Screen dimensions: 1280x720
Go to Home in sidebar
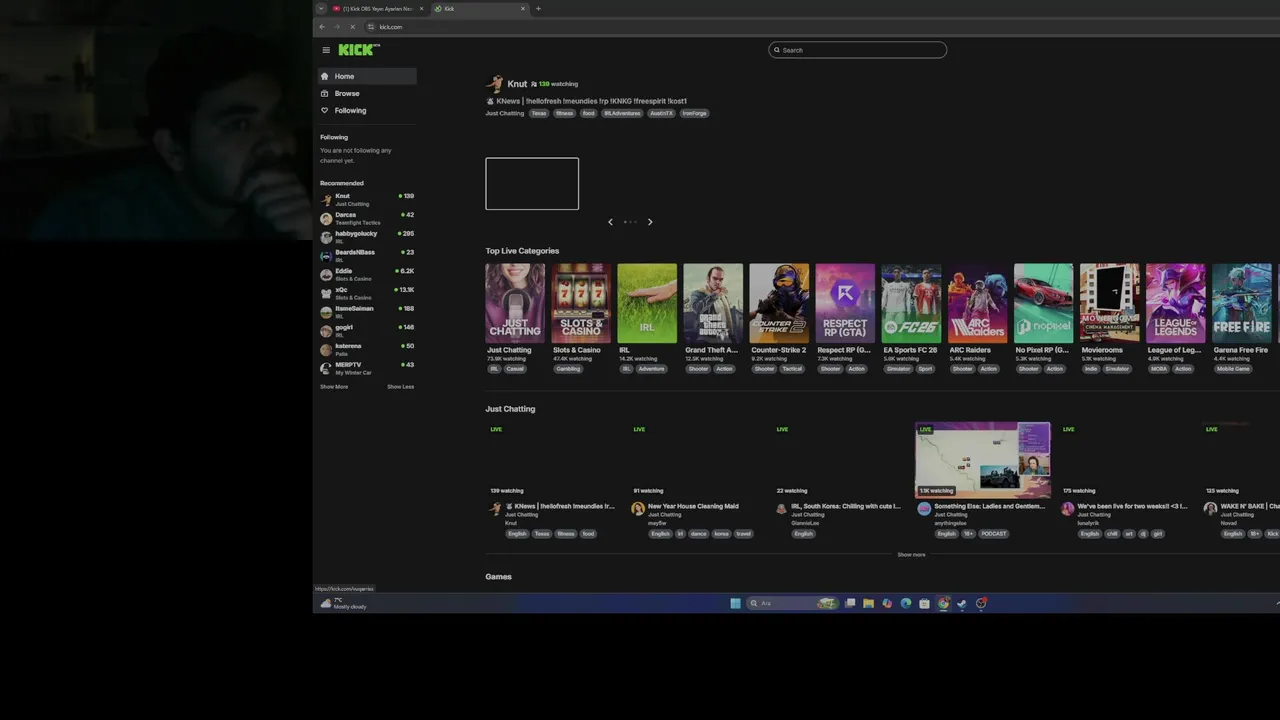click(366, 76)
